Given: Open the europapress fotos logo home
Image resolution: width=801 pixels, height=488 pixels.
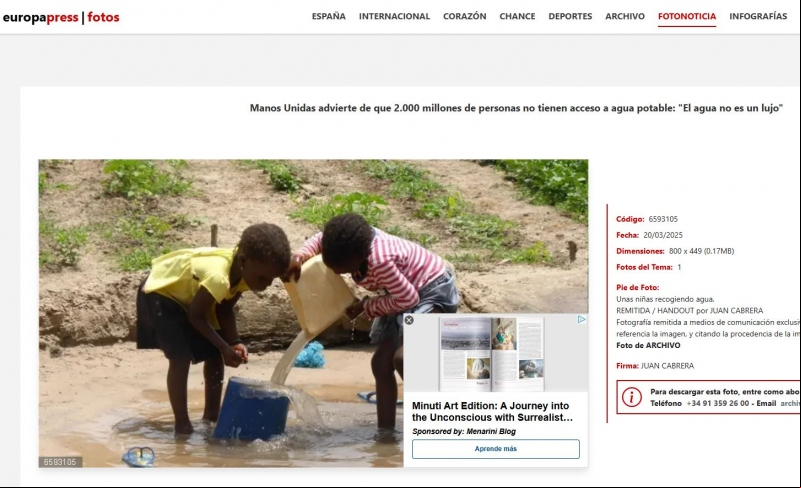Looking at the screenshot, I should [61, 17].
